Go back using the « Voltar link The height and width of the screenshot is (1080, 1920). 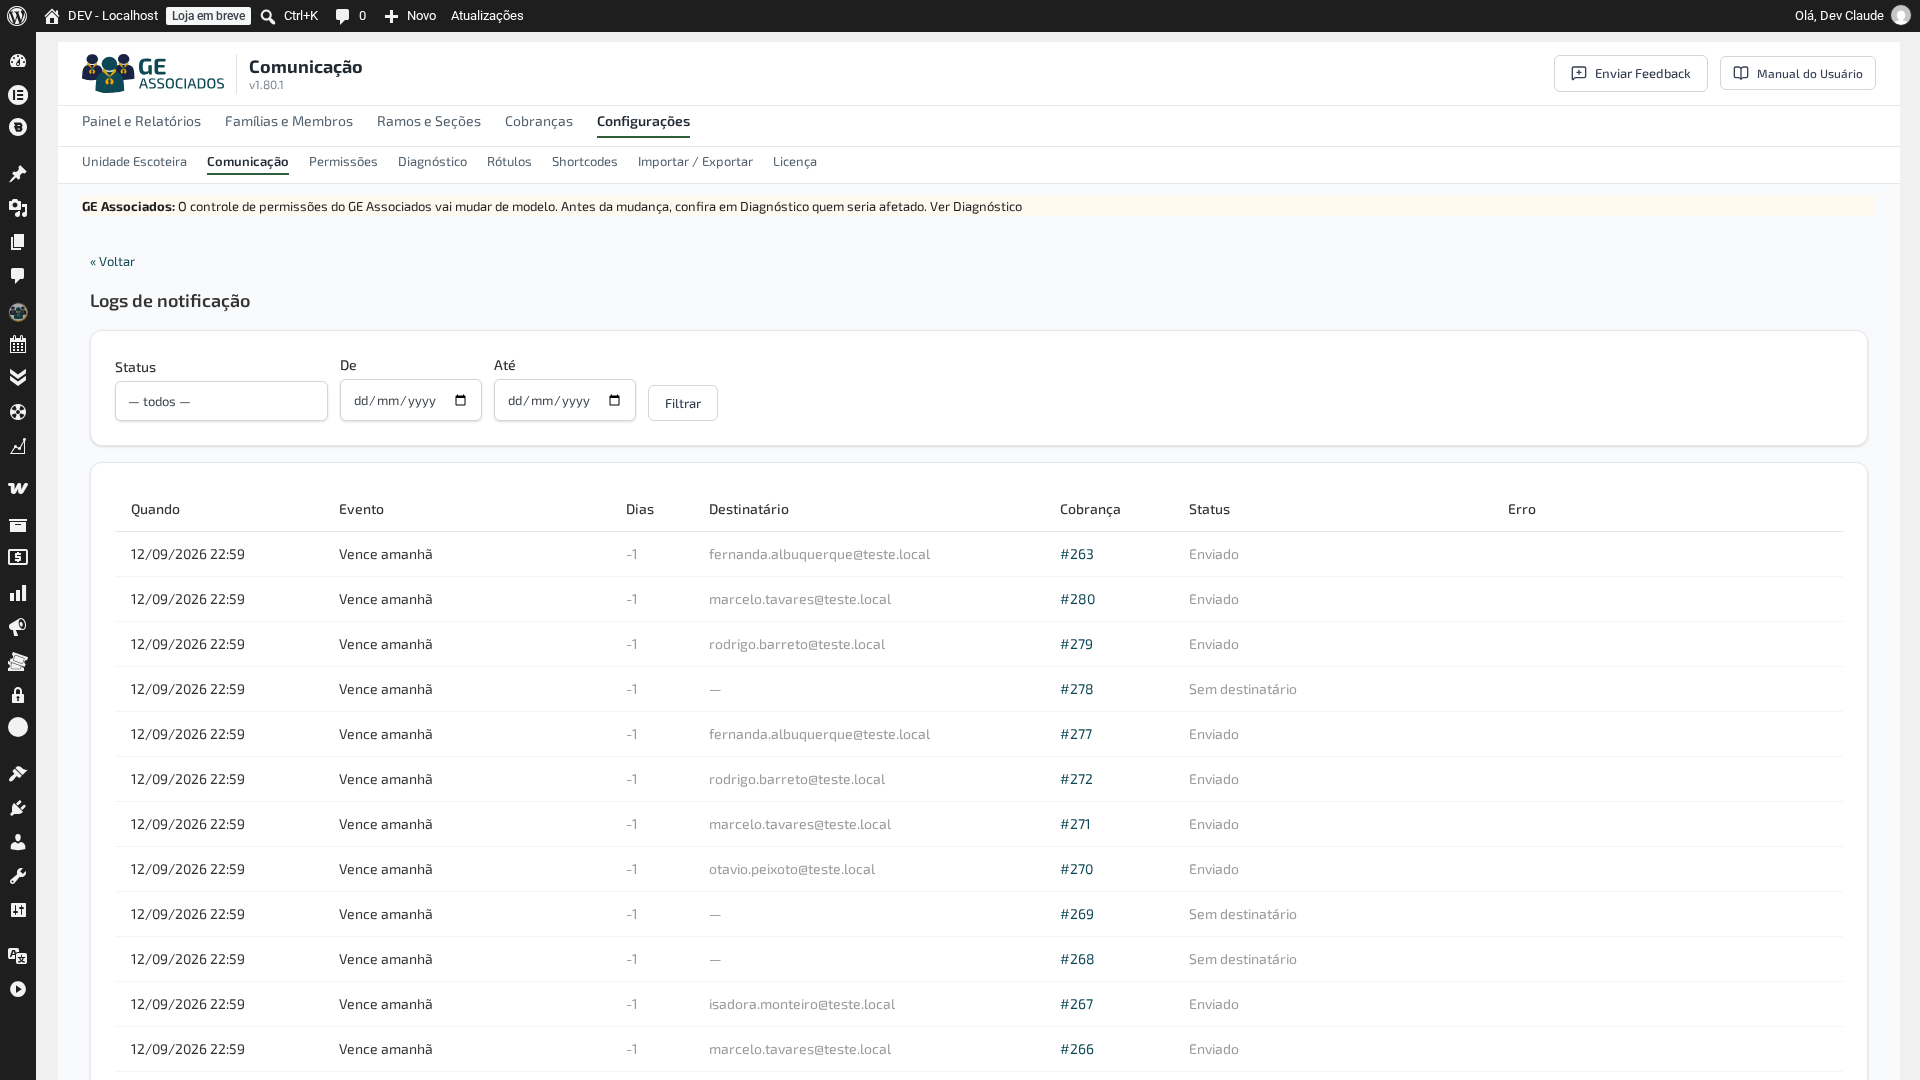pyautogui.click(x=112, y=261)
